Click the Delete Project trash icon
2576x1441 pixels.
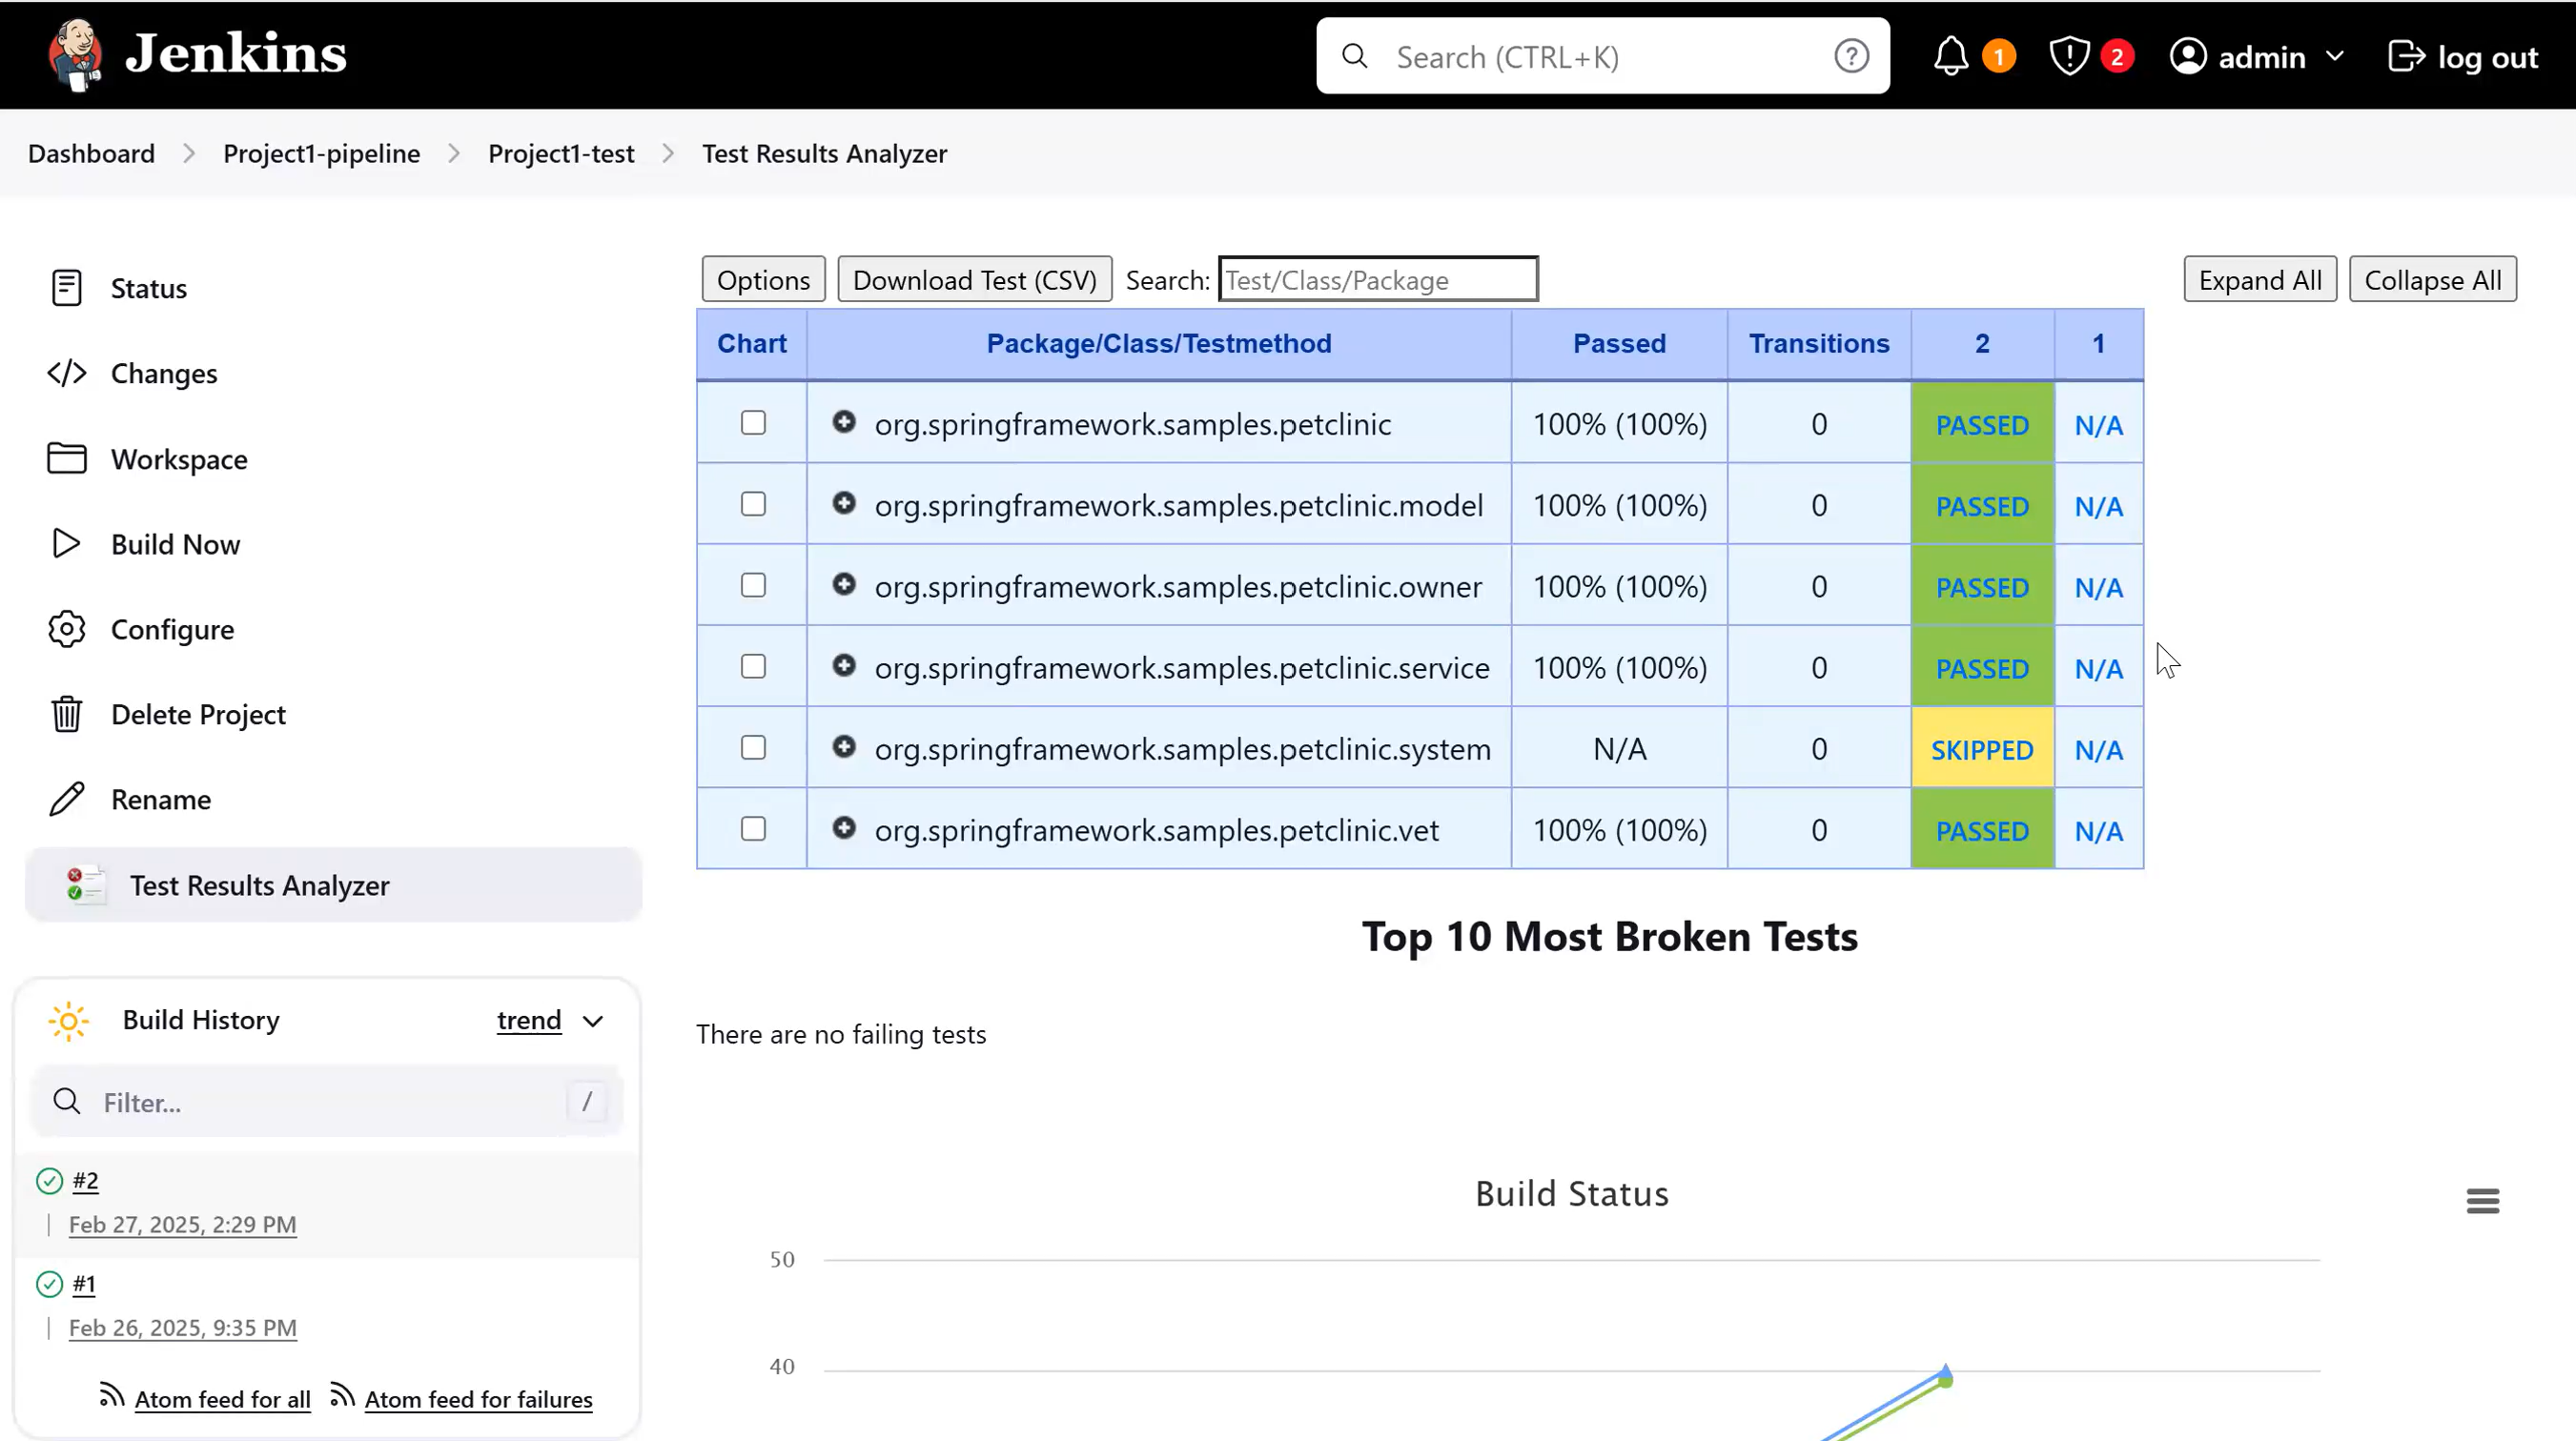66,714
